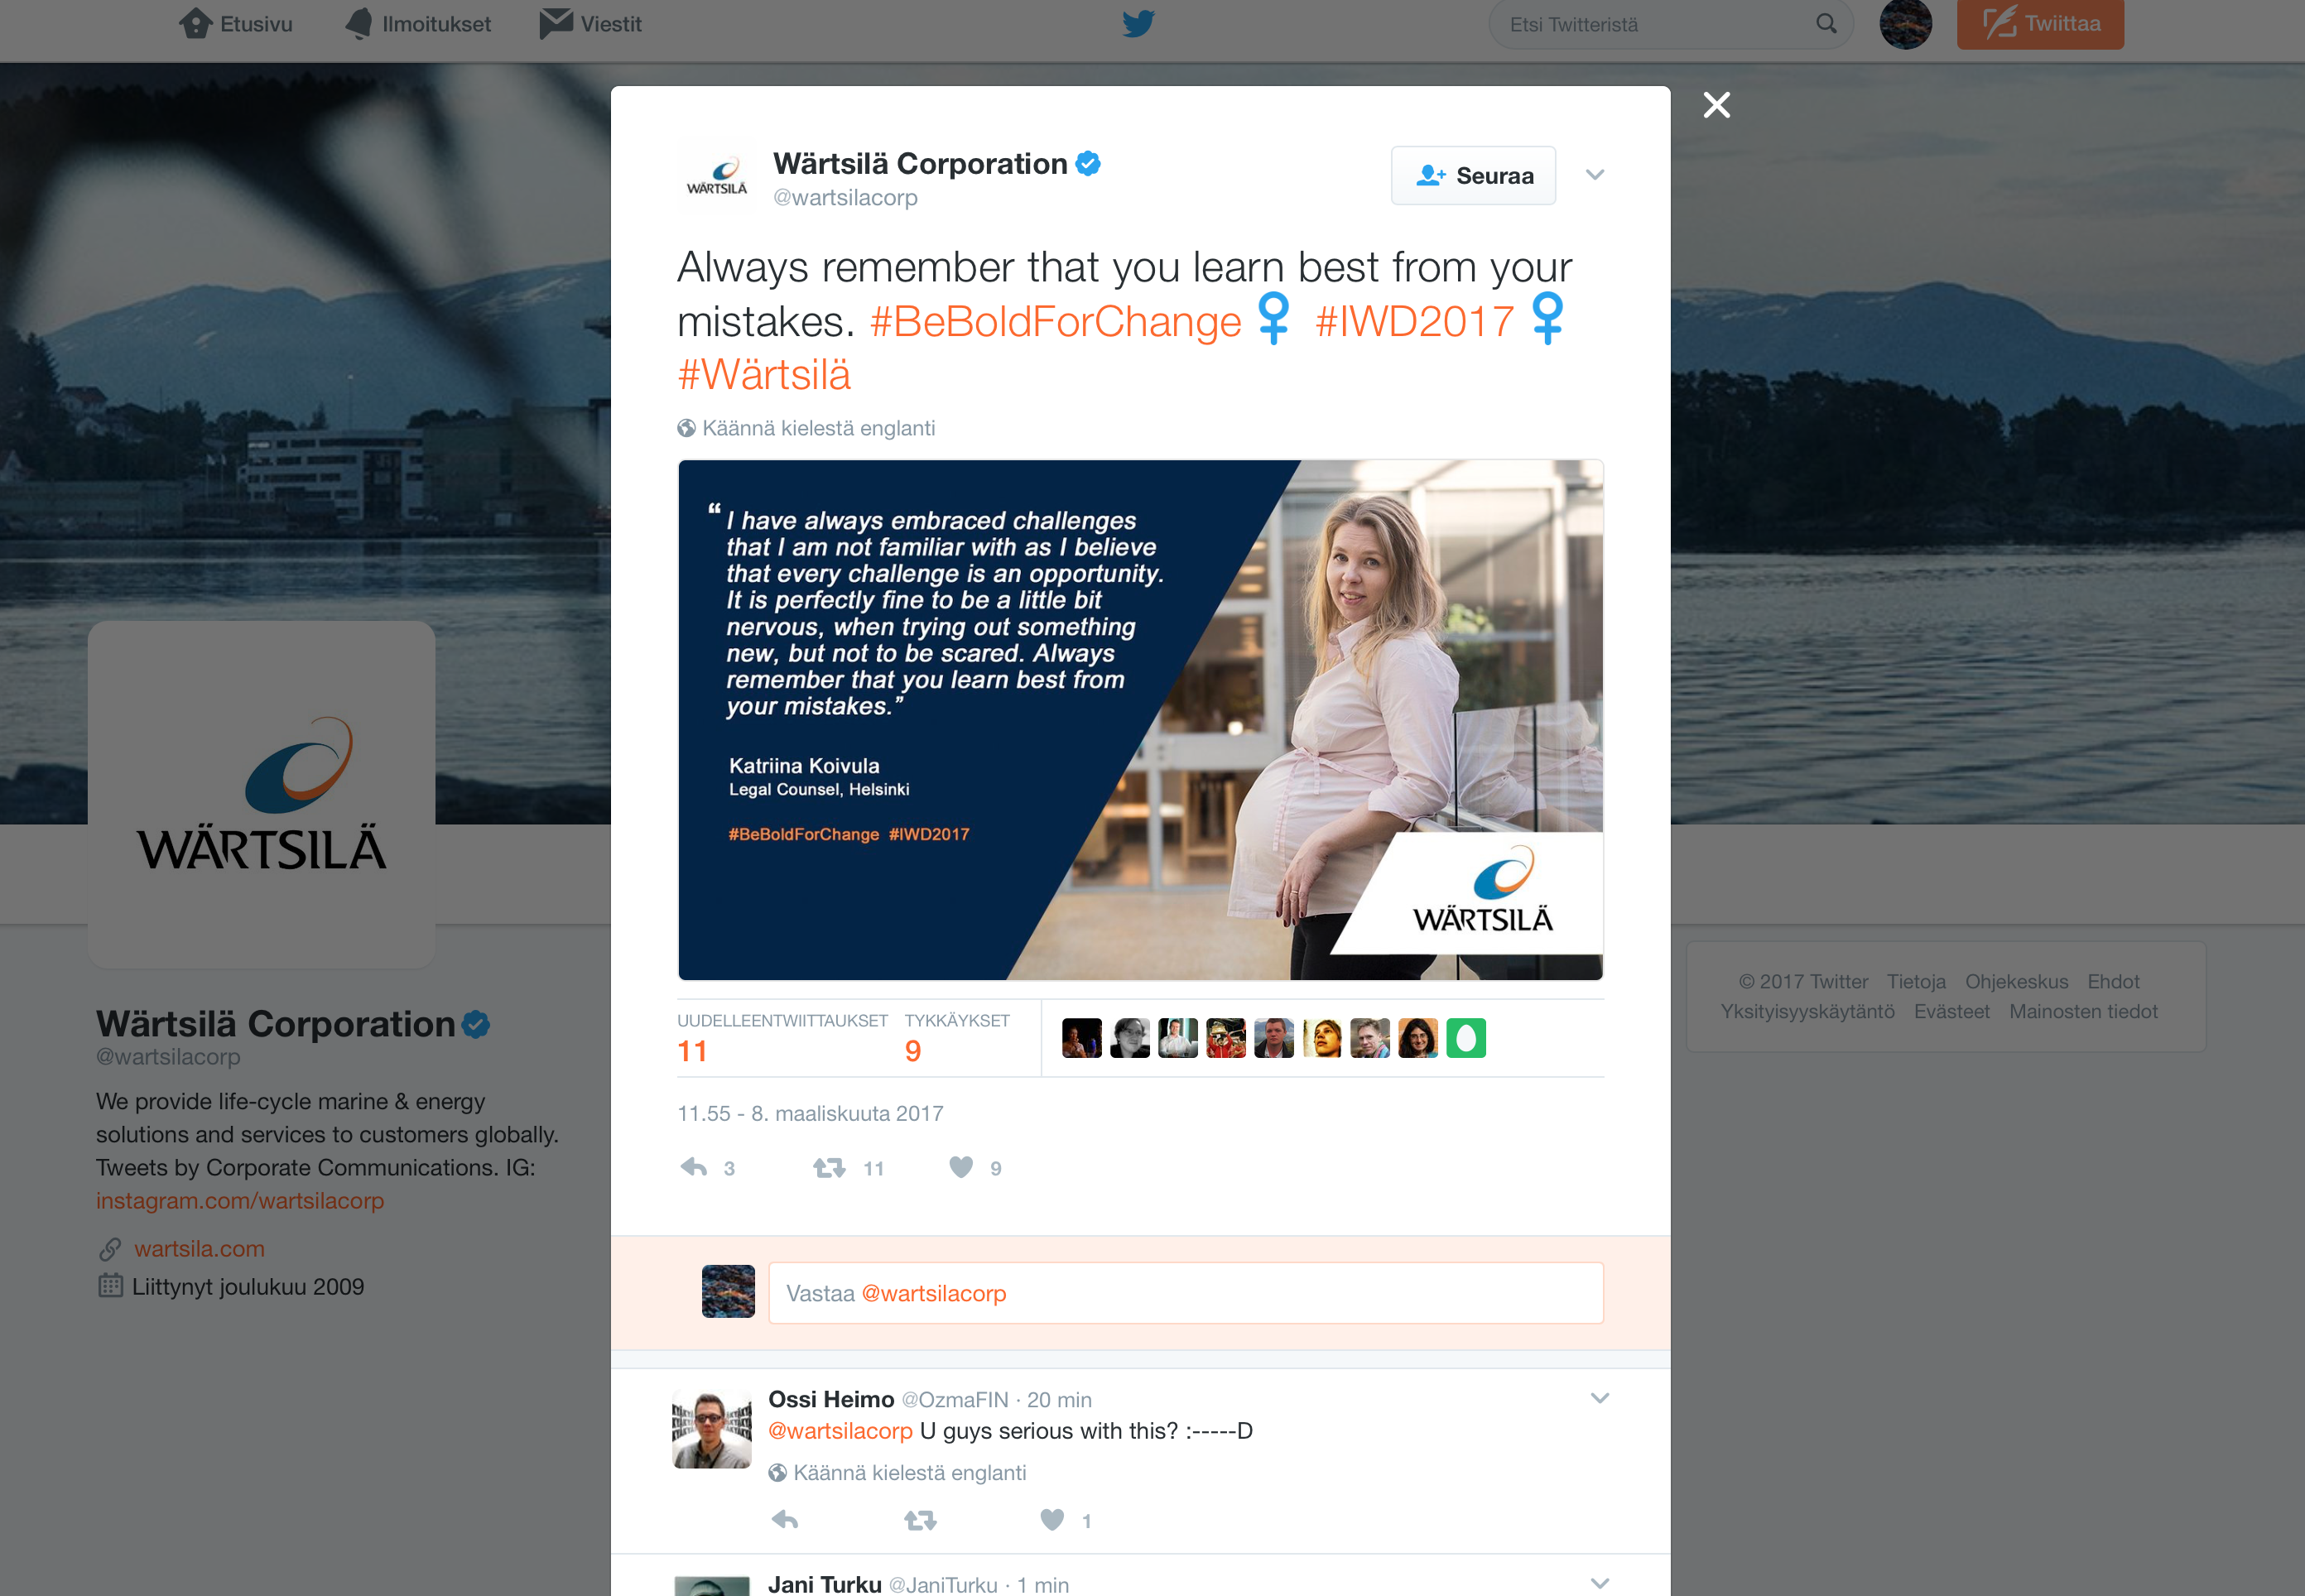Click the search magnifier icon
The height and width of the screenshot is (1596, 2305).
click(1826, 24)
